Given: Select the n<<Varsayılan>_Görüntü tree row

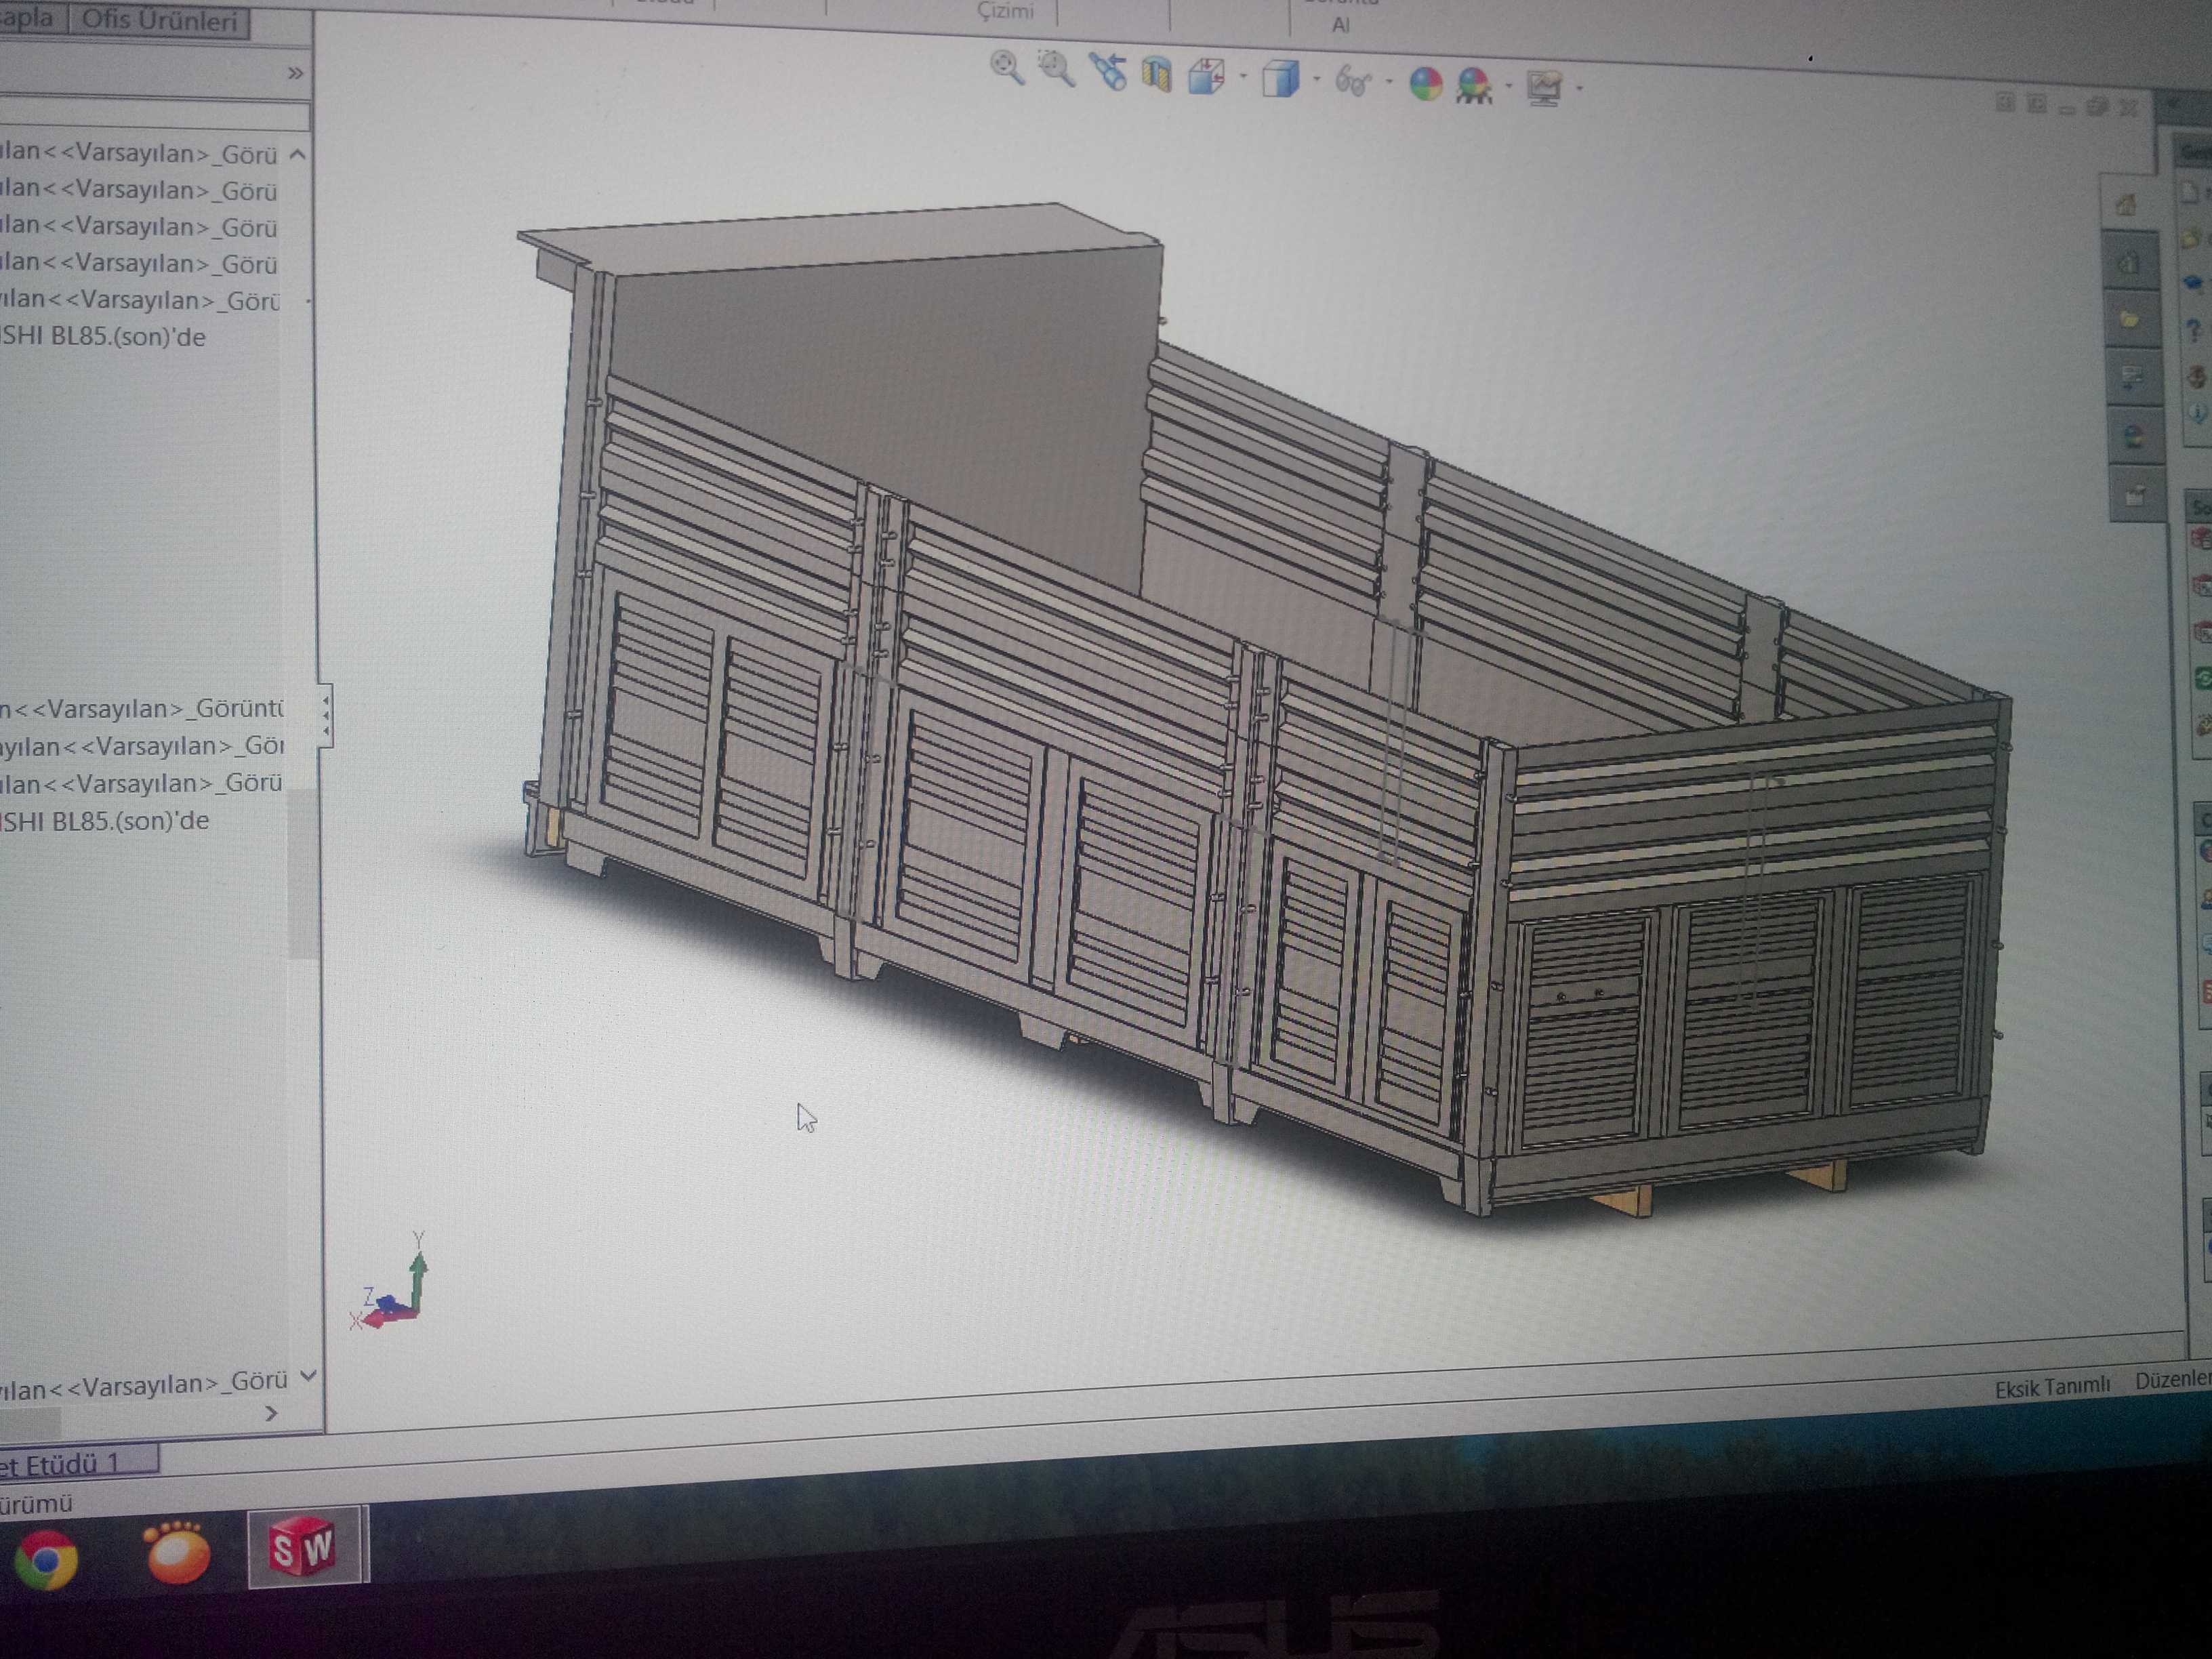Looking at the screenshot, I should click(142, 709).
